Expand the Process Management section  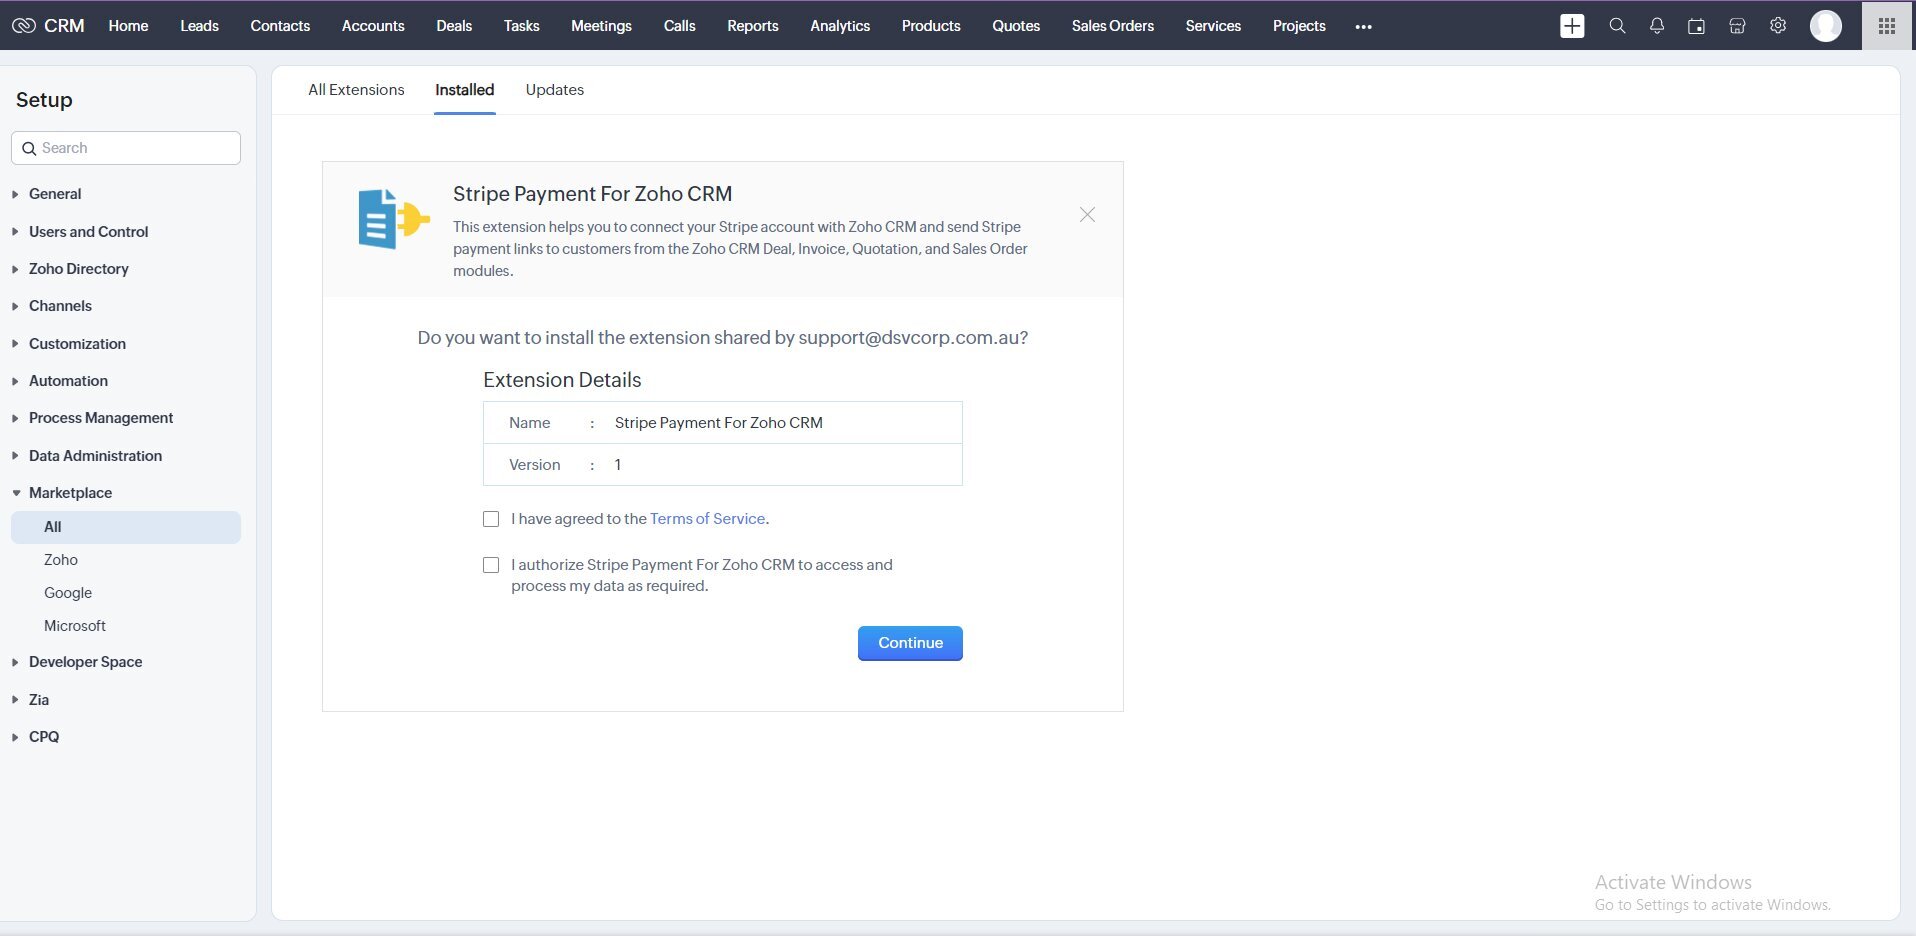coord(101,418)
